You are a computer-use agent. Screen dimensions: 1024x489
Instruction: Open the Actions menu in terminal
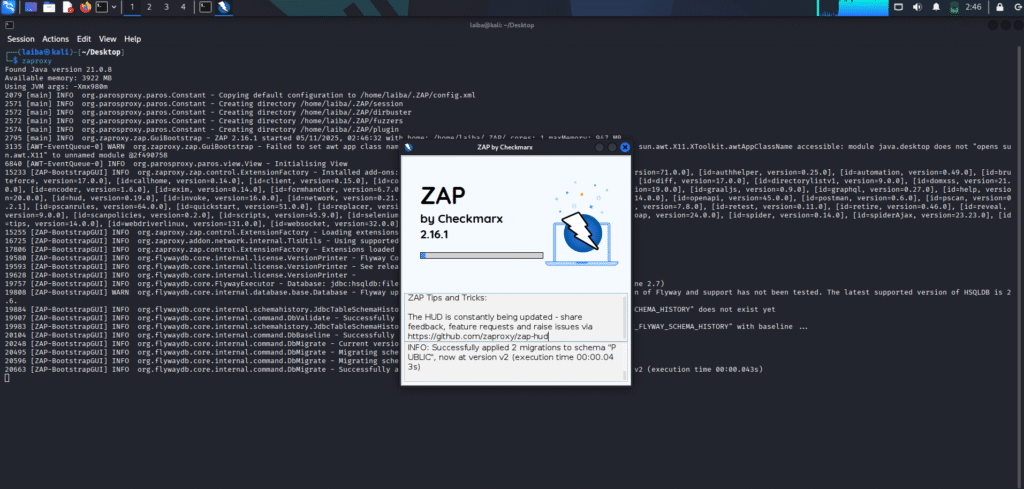pos(56,38)
